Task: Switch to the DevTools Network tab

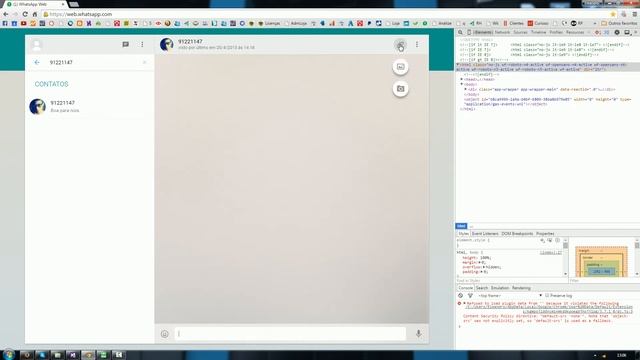Action: tap(502, 32)
